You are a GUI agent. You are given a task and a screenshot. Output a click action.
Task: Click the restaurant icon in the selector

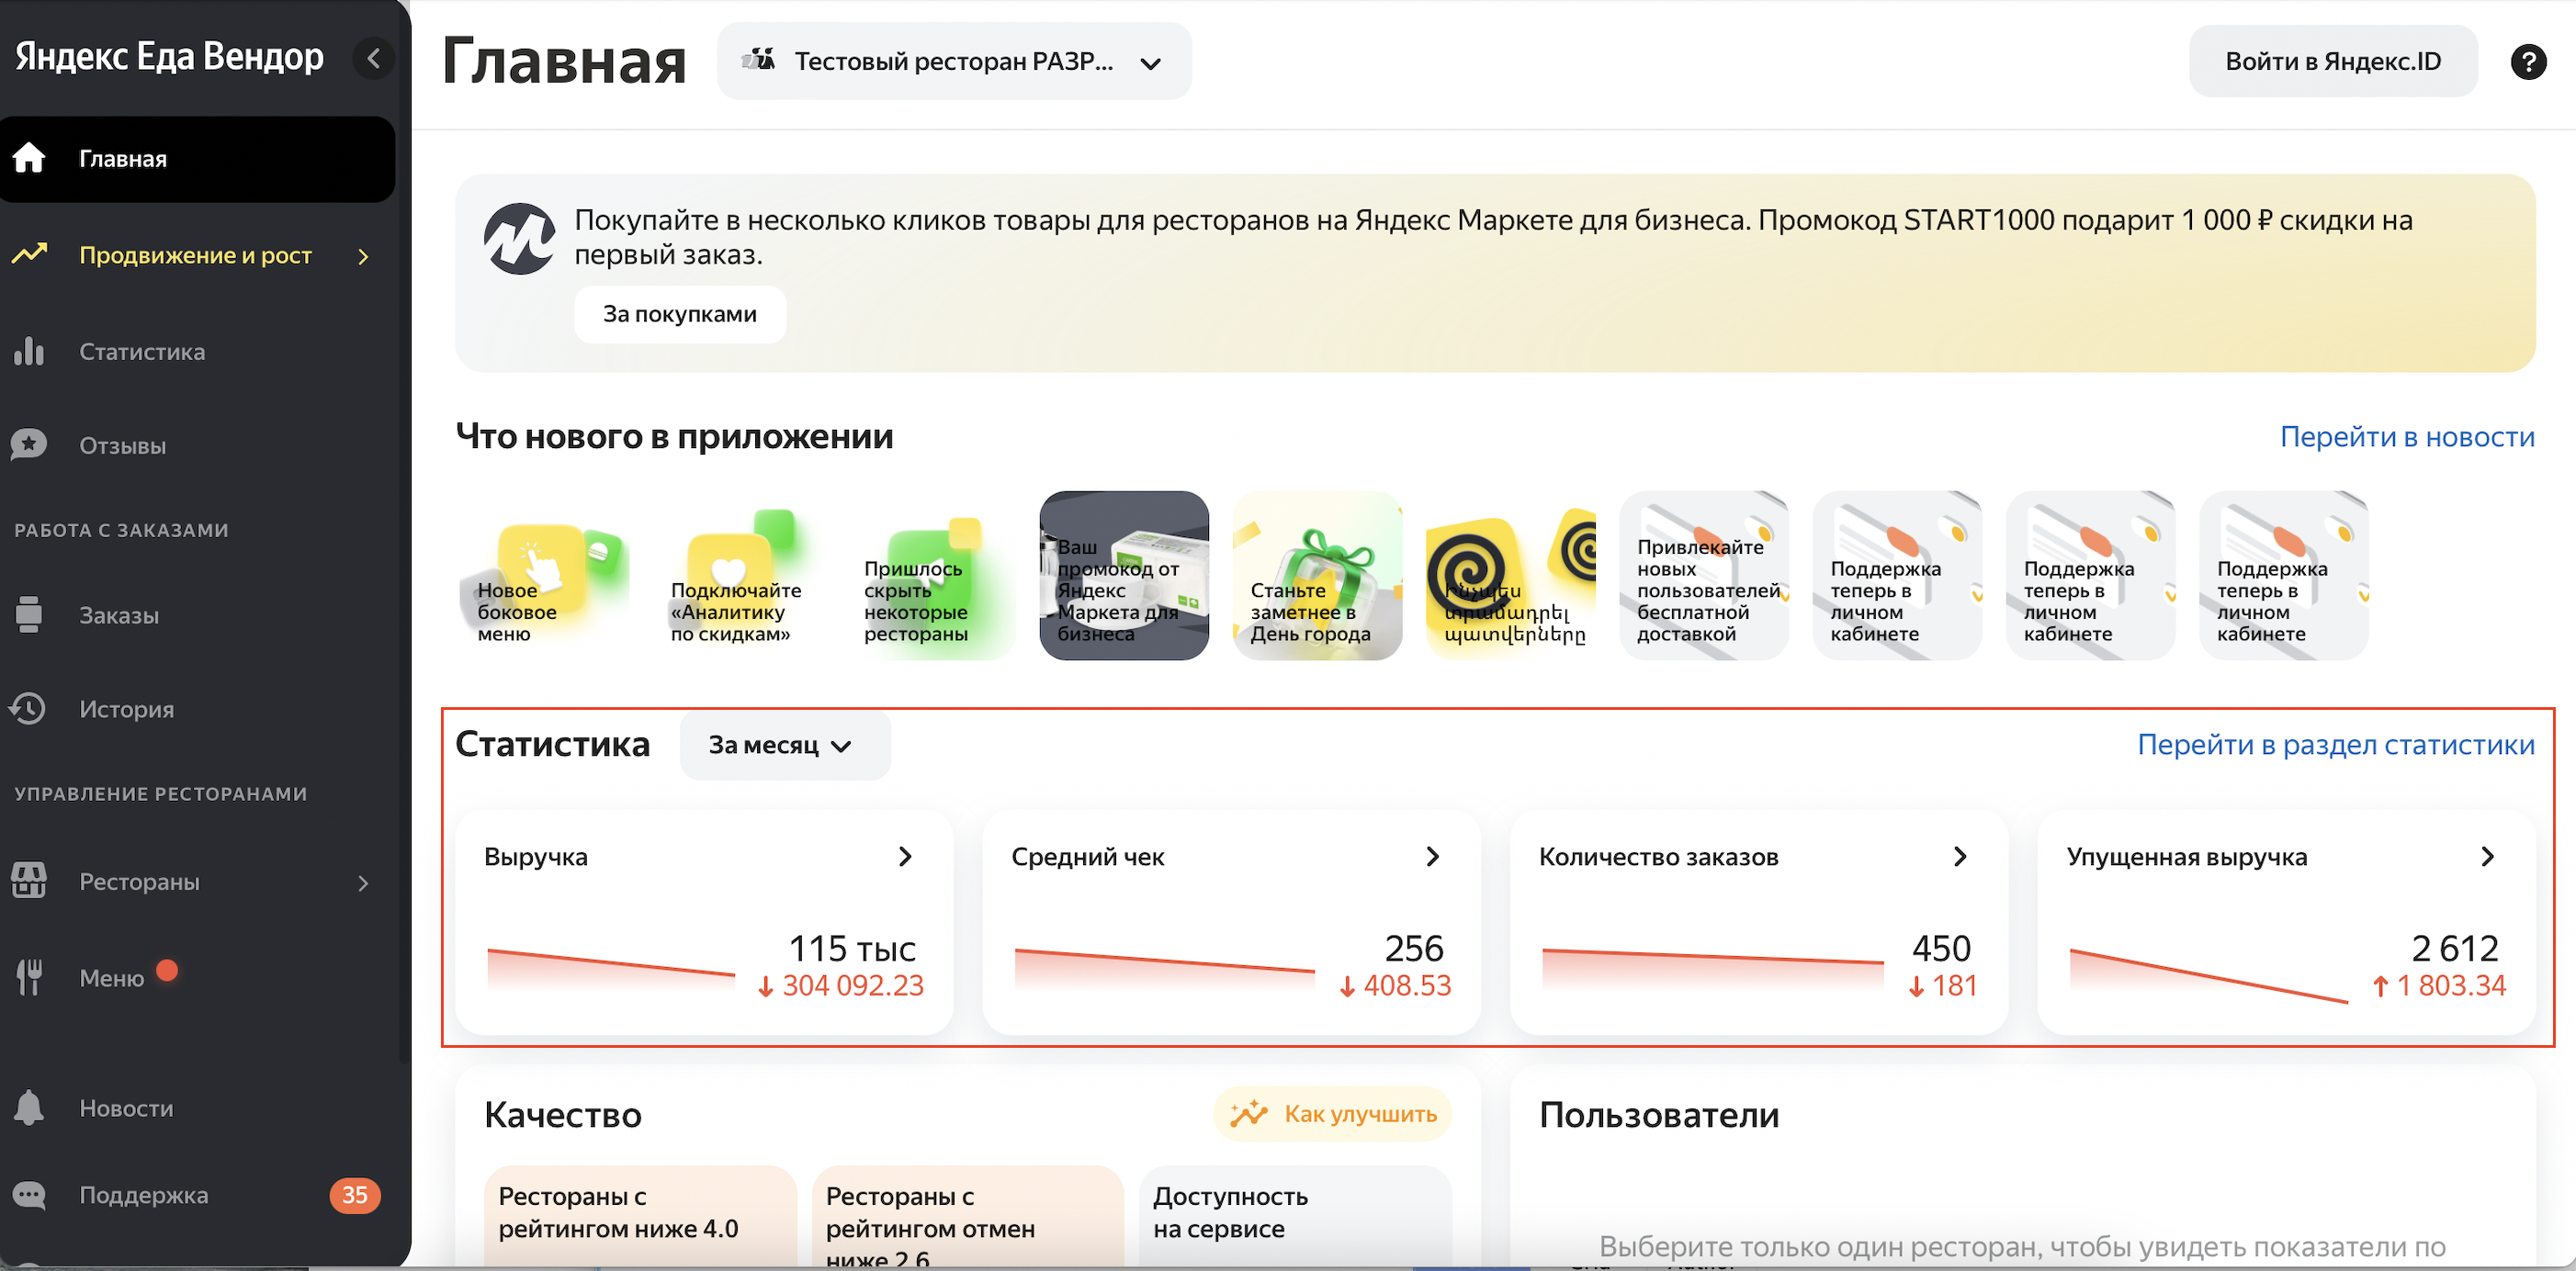[x=759, y=60]
